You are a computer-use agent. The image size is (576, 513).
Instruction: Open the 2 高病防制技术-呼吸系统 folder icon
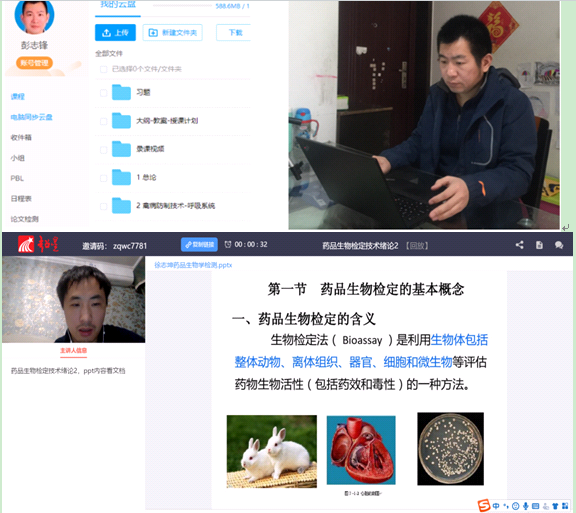(x=121, y=205)
